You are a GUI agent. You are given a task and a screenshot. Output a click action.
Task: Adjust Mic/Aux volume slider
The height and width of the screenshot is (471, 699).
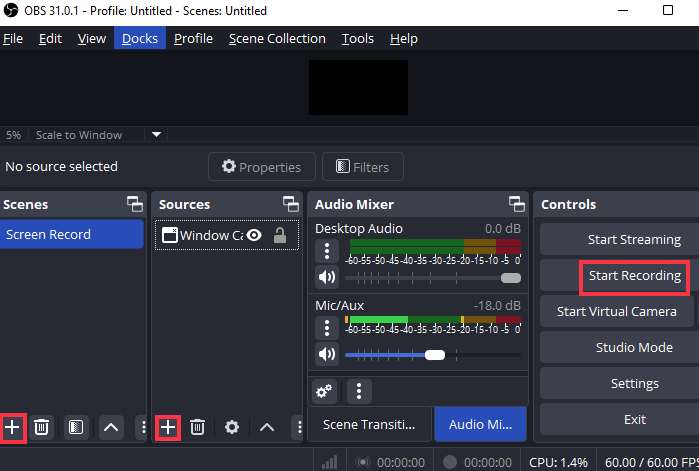(433, 355)
